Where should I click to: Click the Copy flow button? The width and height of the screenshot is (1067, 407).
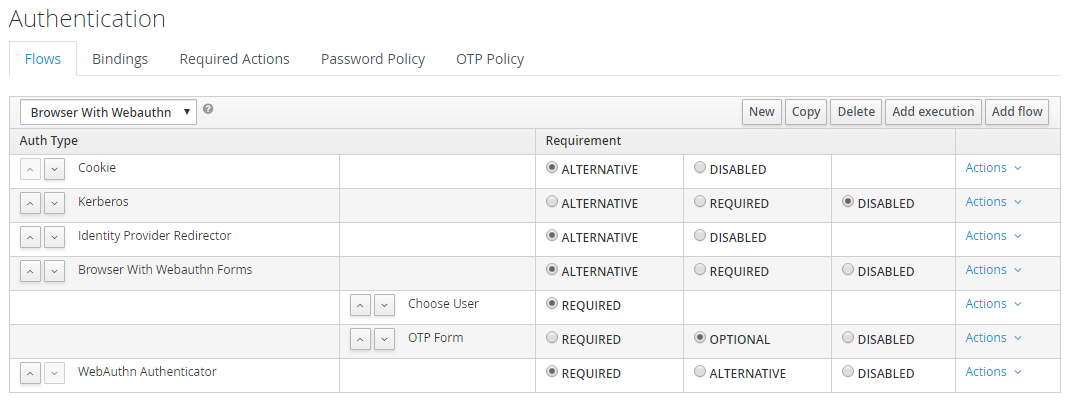click(x=806, y=112)
